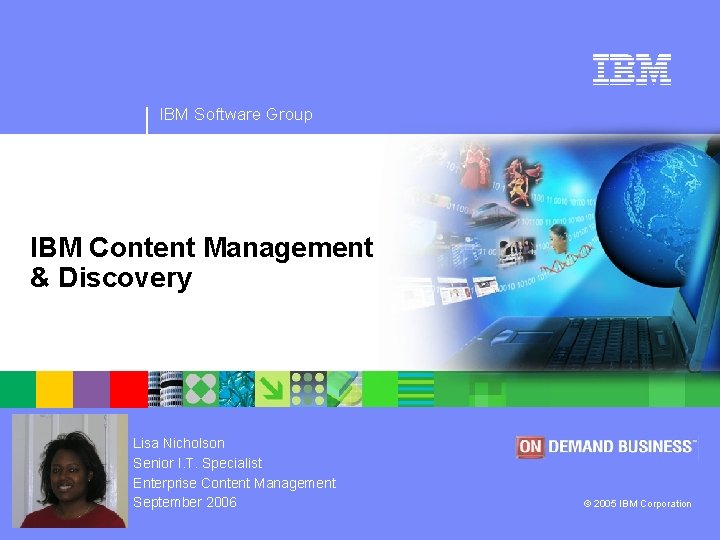This screenshot has height=540, width=720.
Task: Click the building image tile in the strip
Action: [165, 389]
